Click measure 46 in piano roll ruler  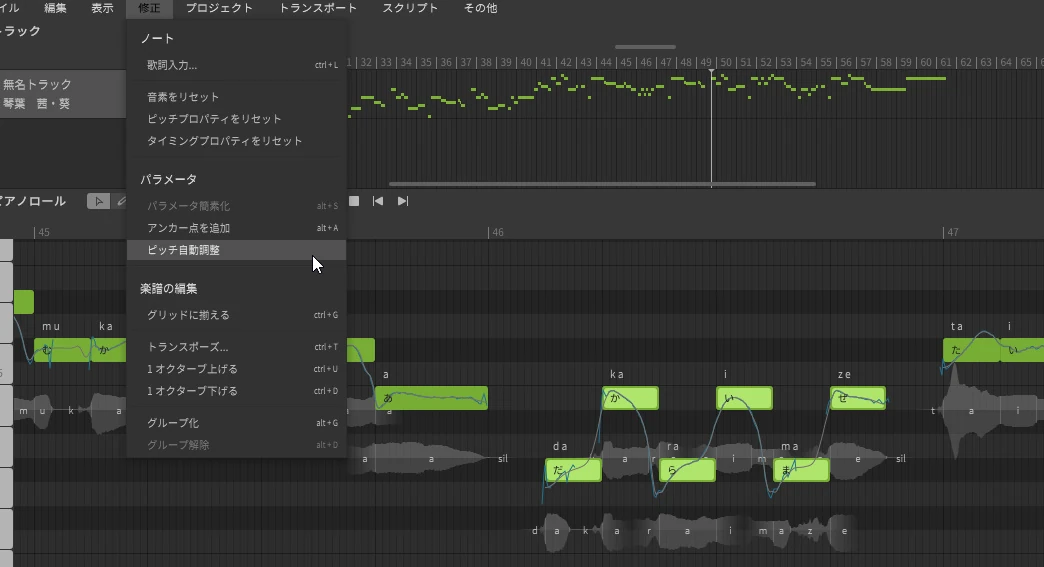tap(497, 232)
